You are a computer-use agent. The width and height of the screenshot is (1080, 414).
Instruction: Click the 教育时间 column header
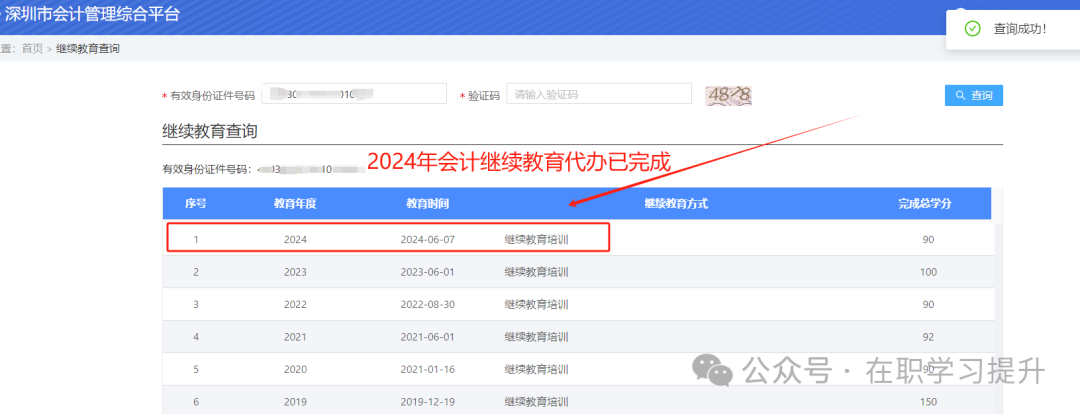click(x=428, y=203)
